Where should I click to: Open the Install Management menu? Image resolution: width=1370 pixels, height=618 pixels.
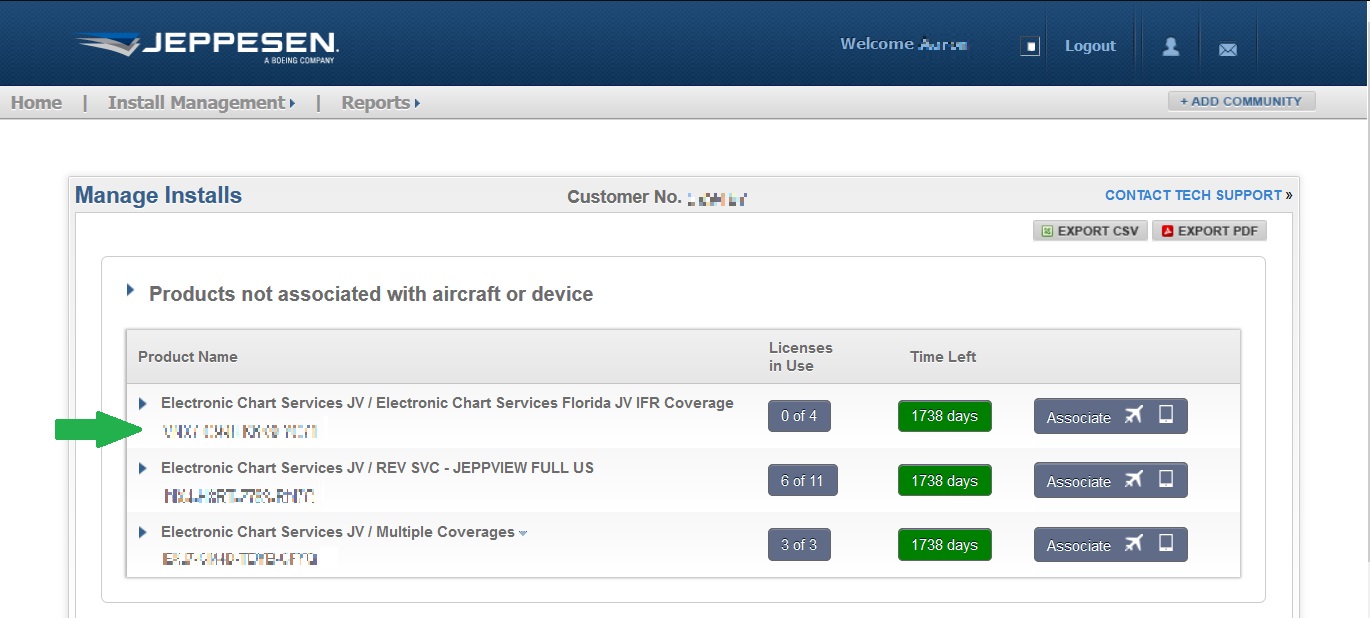coord(201,103)
